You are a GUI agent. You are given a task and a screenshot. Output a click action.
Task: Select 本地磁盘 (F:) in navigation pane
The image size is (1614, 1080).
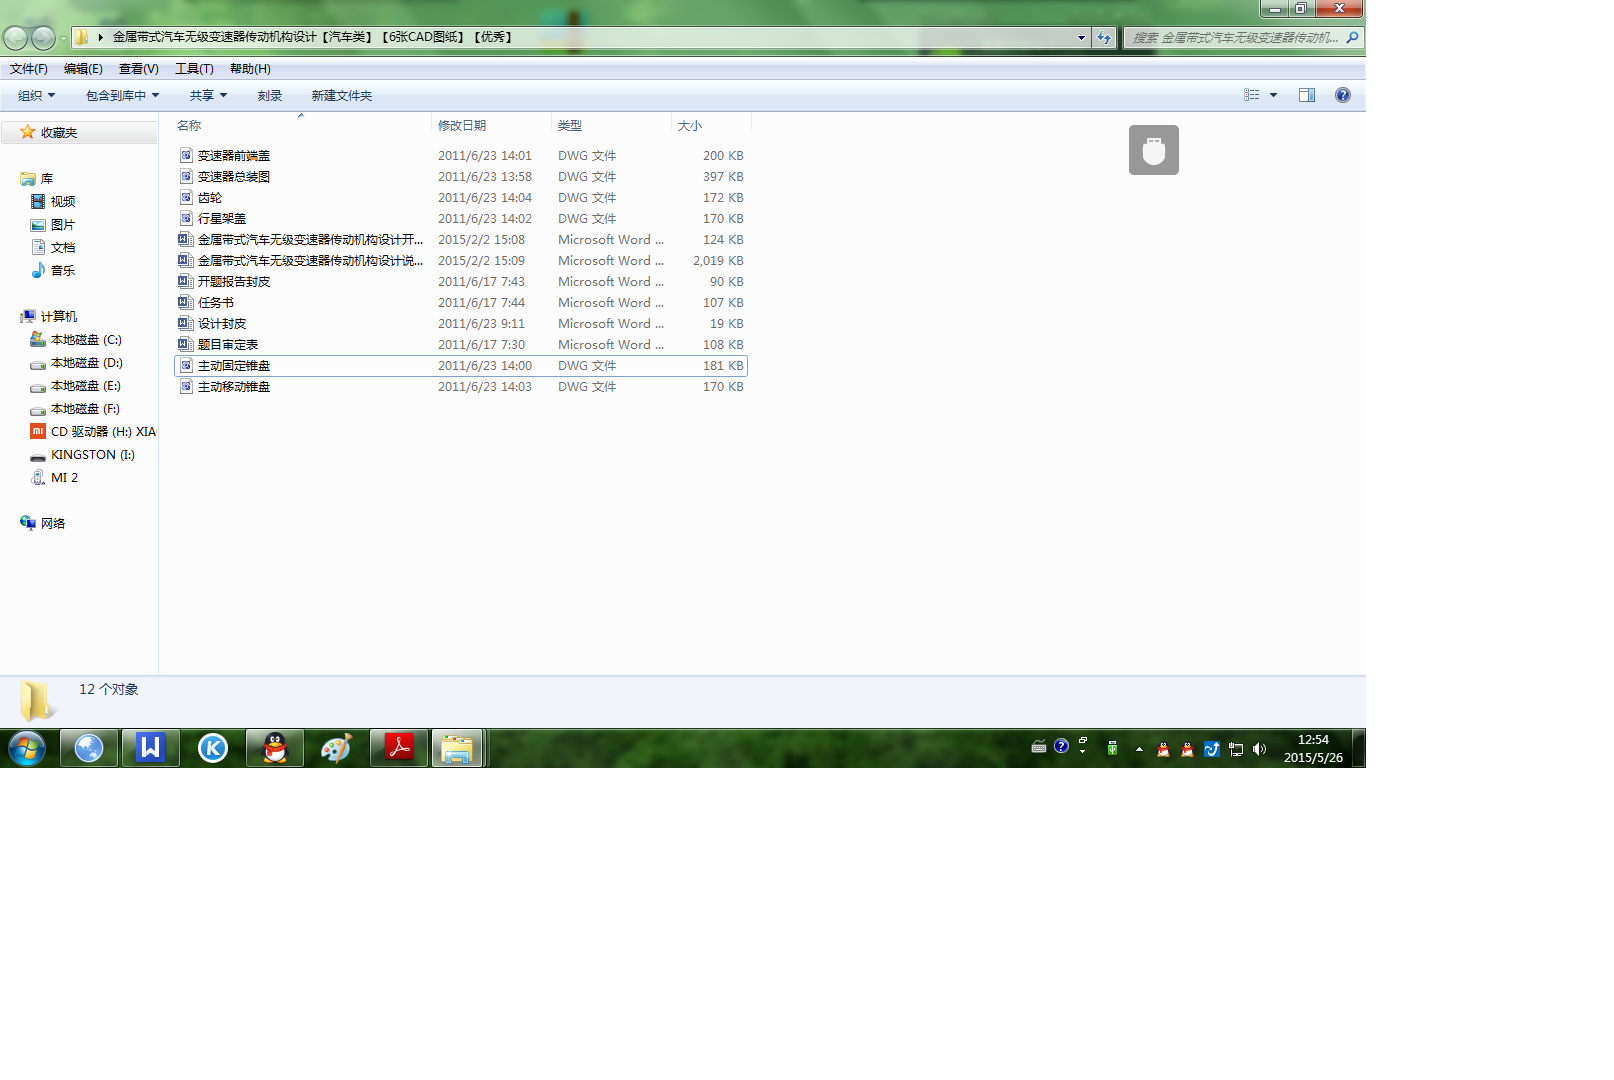[x=85, y=409]
